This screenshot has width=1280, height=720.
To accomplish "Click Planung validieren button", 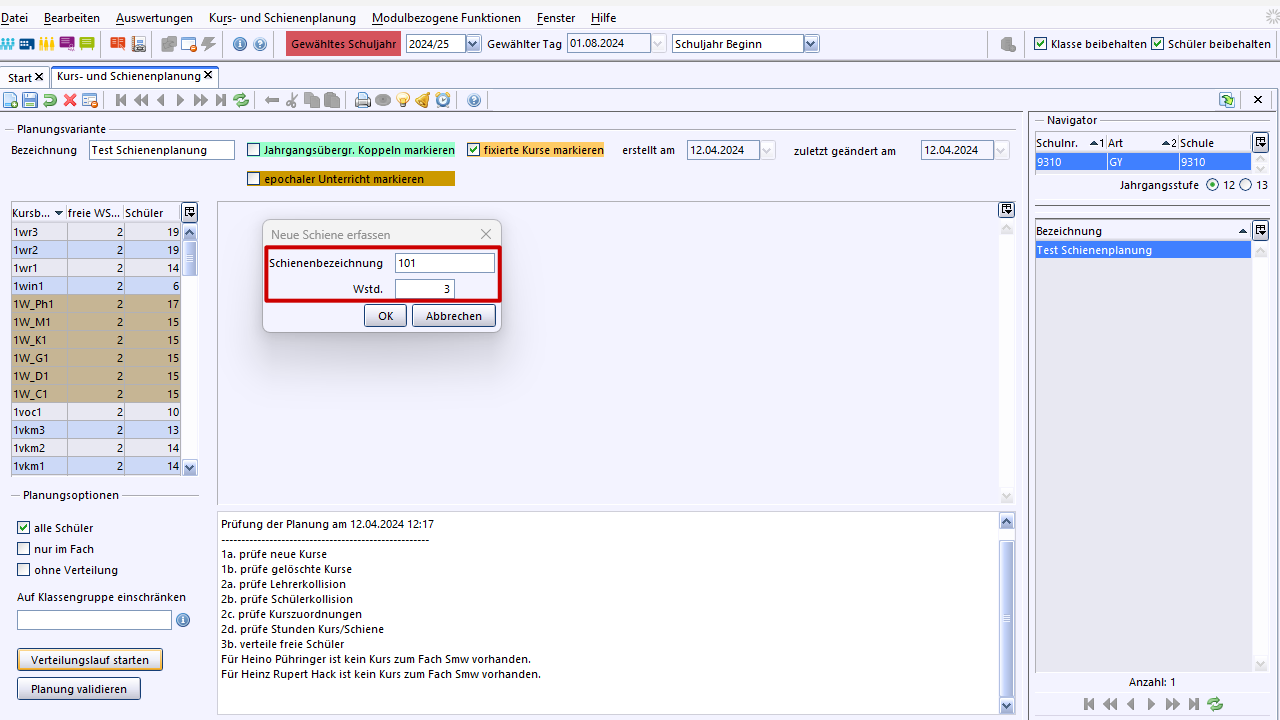I will [79, 689].
